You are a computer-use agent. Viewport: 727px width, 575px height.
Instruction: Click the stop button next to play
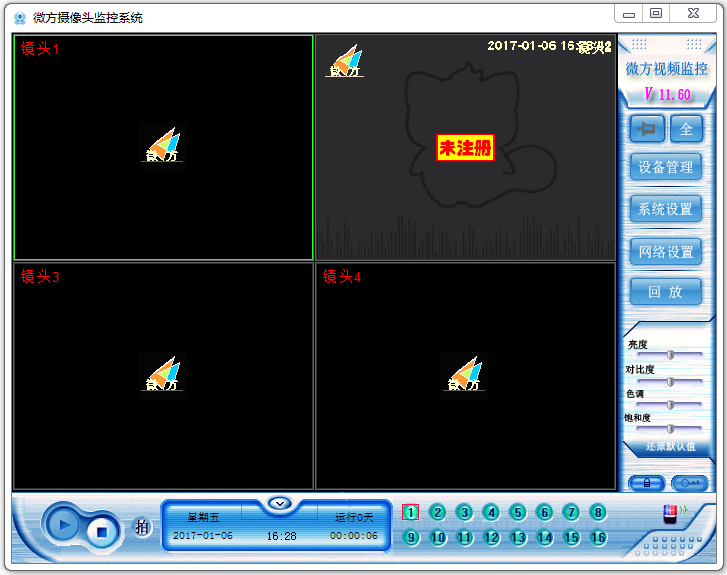102,531
